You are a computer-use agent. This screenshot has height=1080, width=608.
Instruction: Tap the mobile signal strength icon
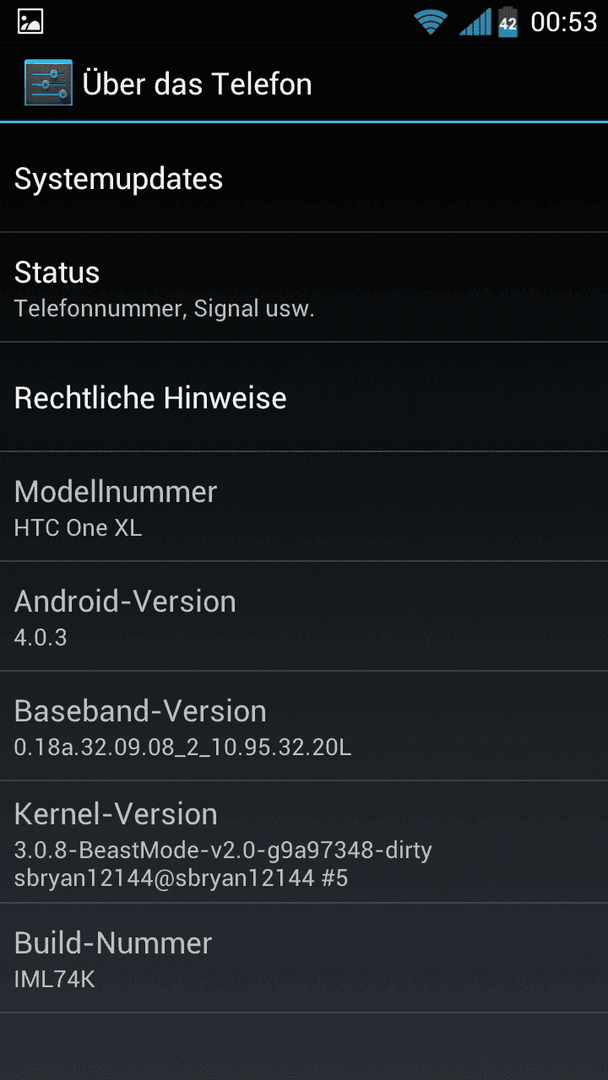click(x=475, y=21)
